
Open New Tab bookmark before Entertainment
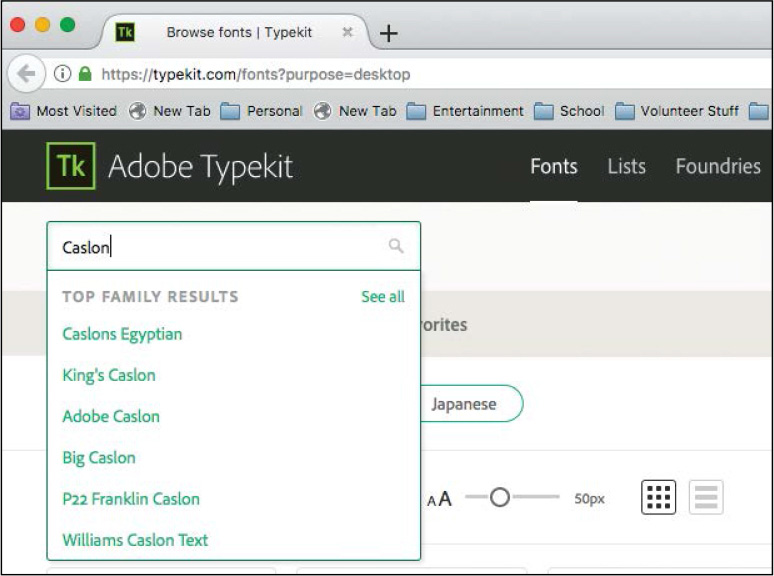click(355, 111)
